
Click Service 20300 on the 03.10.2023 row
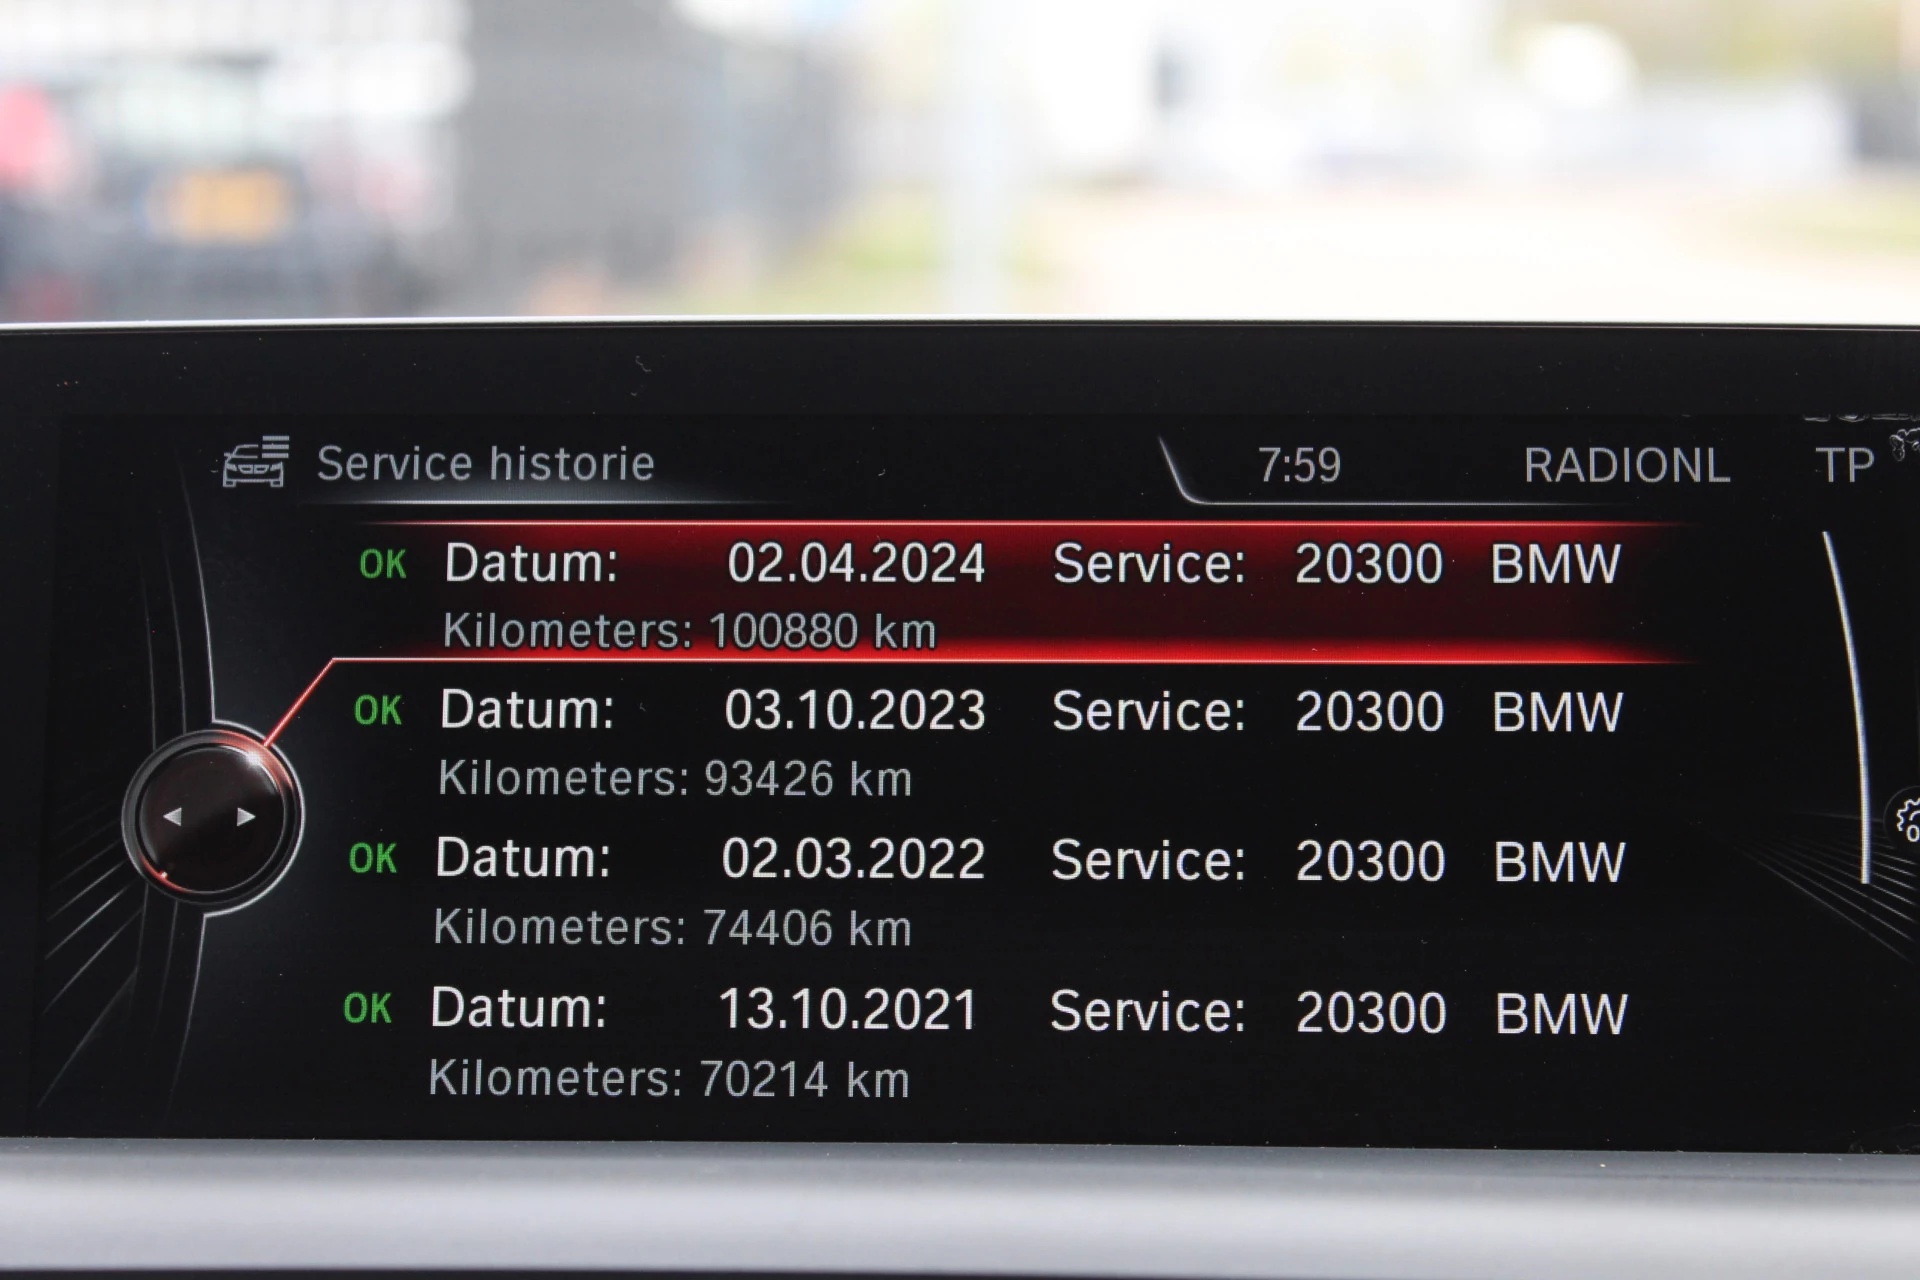(1248, 712)
